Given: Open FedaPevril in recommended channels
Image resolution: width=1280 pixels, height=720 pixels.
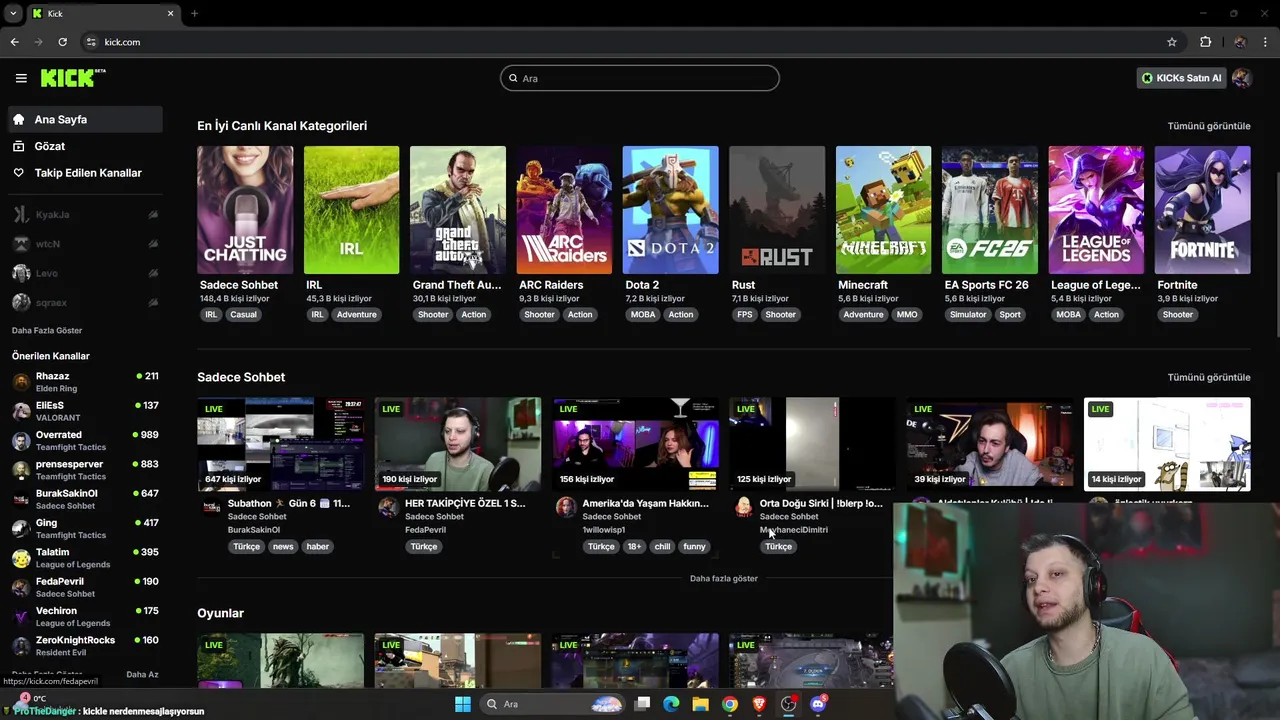Looking at the screenshot, I should point(85,587).
